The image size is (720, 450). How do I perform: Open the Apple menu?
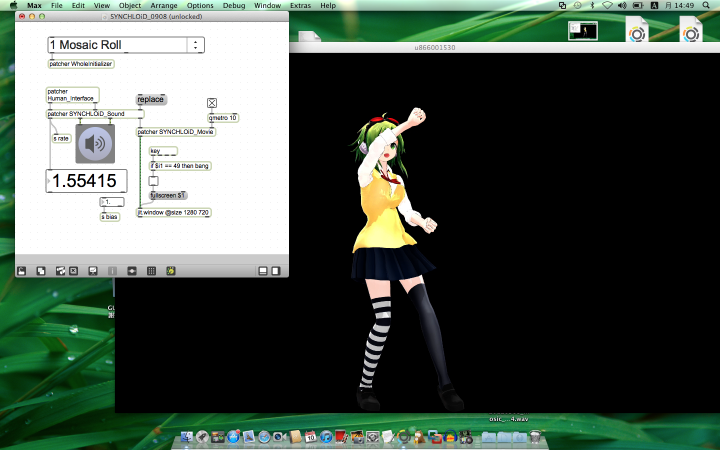point(13,5)
